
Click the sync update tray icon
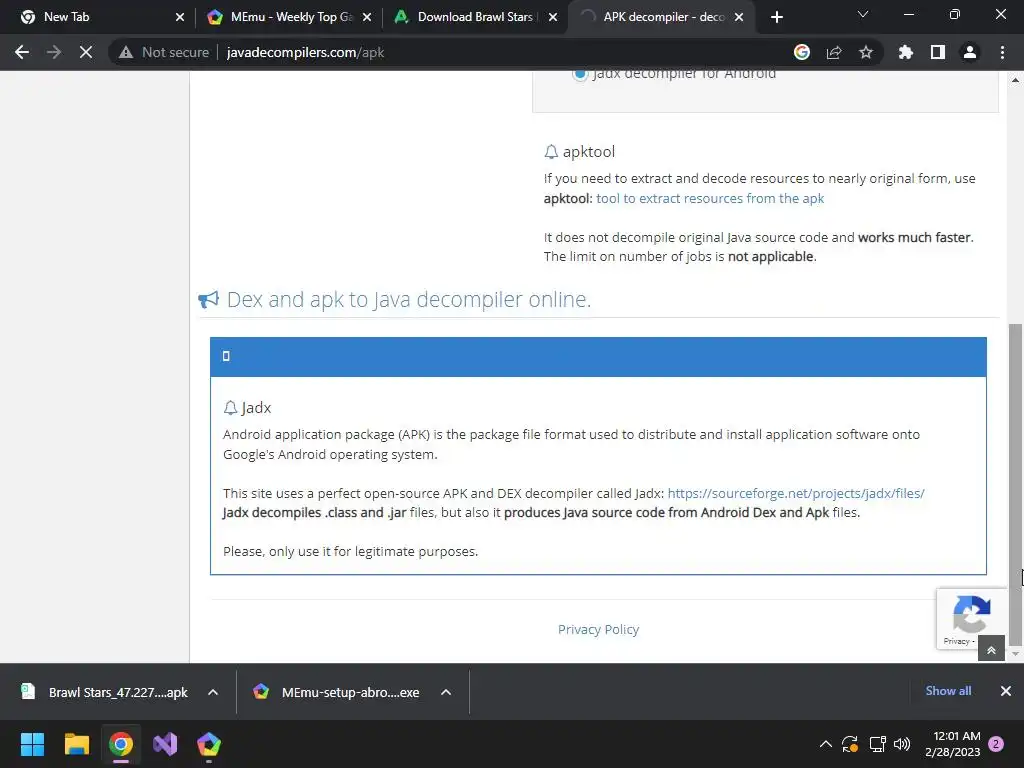tap(850, 744)
